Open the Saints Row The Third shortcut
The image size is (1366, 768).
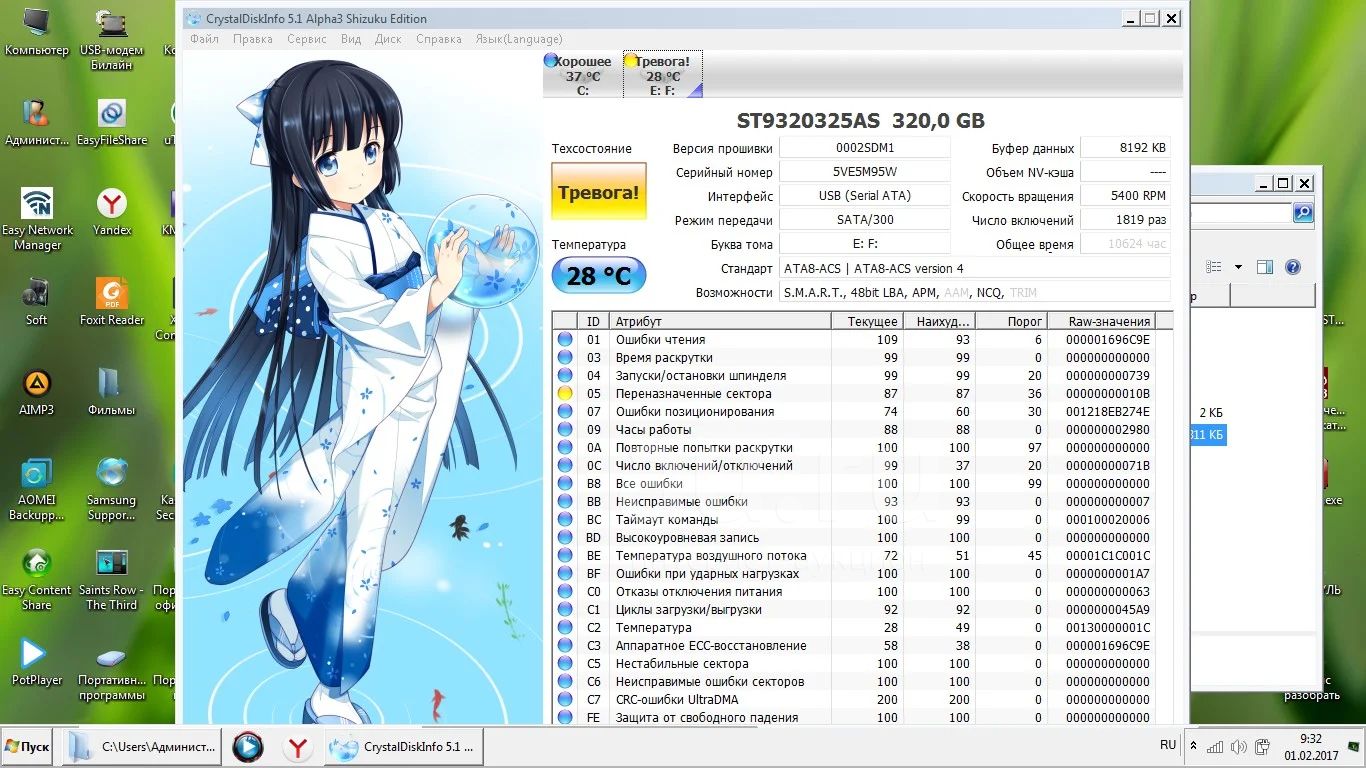click(x=112, y=580)
